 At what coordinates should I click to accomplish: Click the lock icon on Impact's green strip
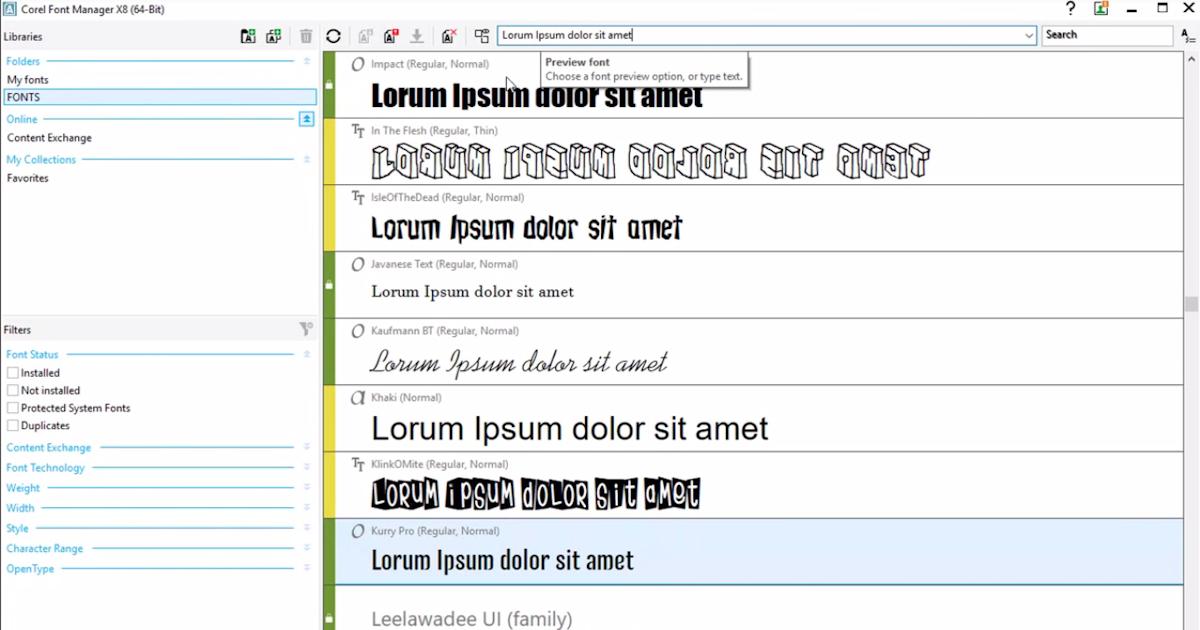(329, 85)
